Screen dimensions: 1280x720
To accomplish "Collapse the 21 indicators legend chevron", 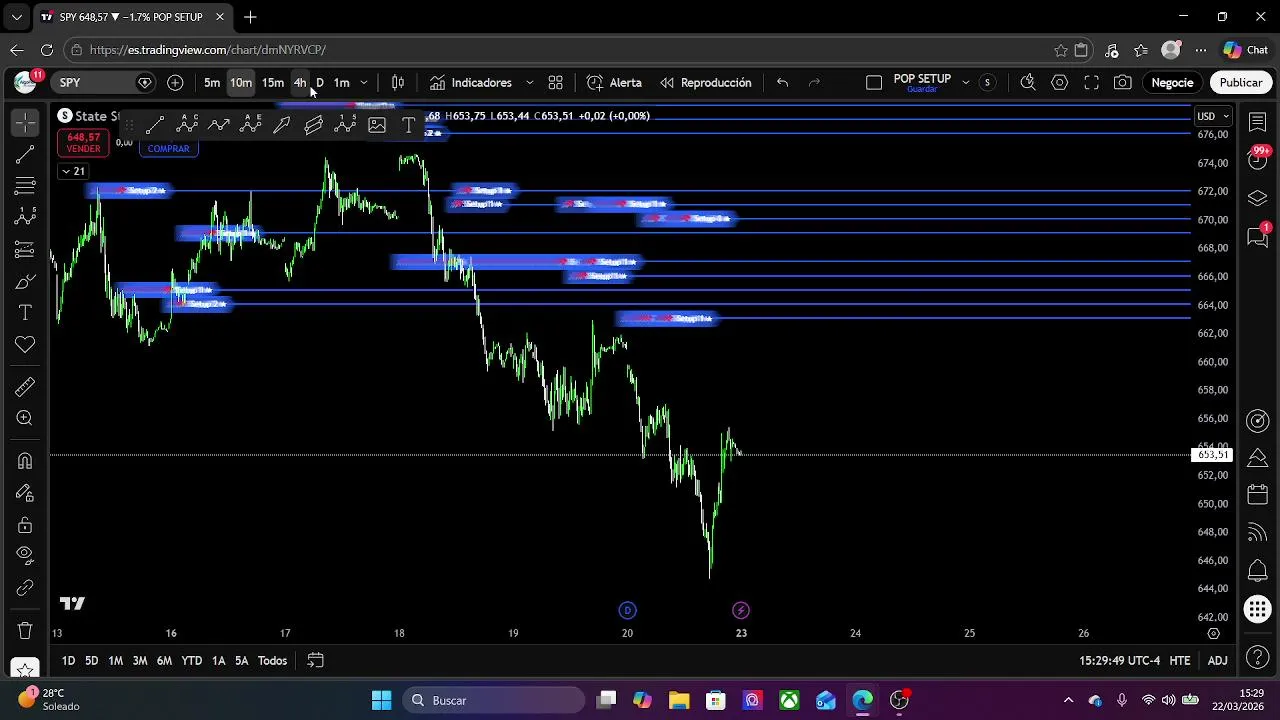I will pyautogui.click(x=72, y=171).
